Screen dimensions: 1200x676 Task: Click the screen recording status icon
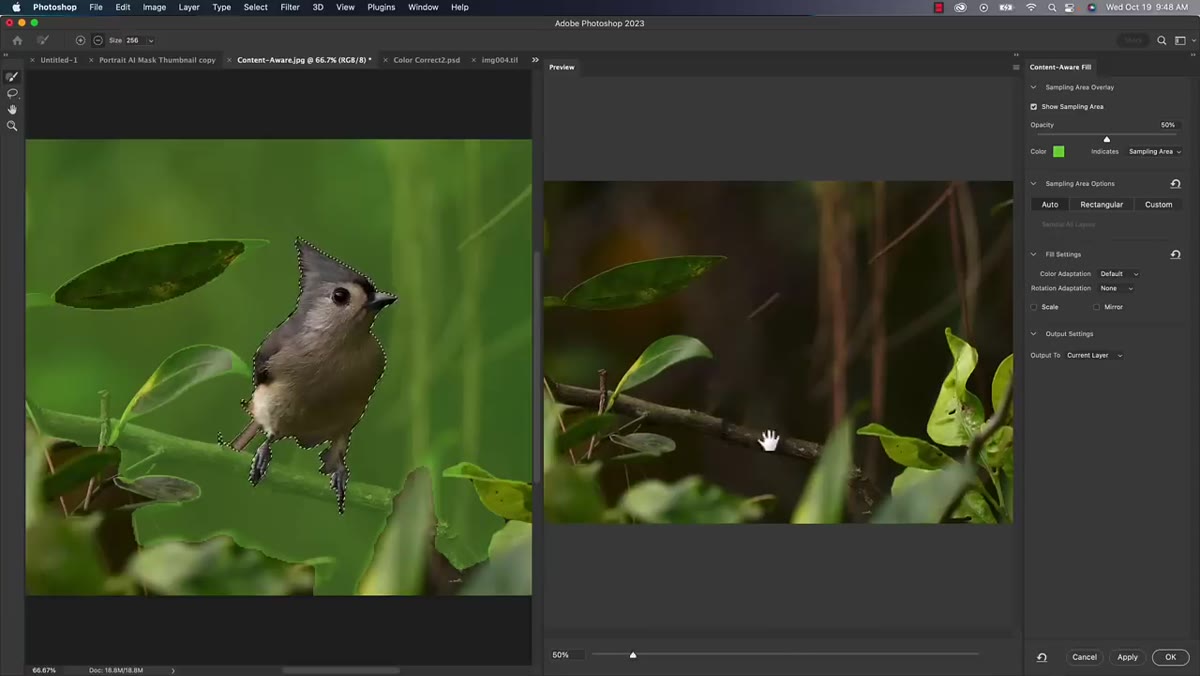[x=983, y=7]
